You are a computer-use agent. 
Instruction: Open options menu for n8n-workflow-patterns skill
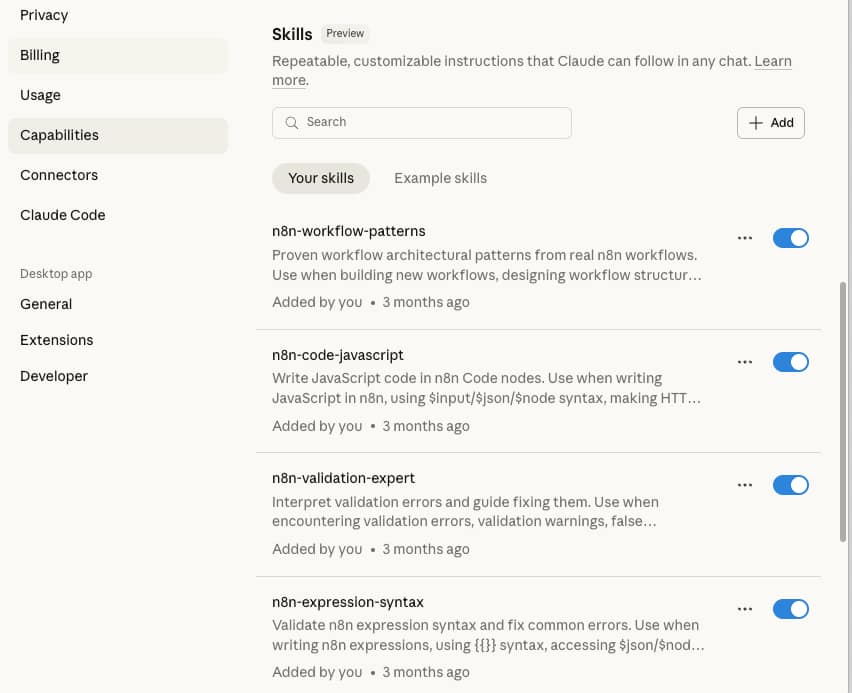(744, 238)
